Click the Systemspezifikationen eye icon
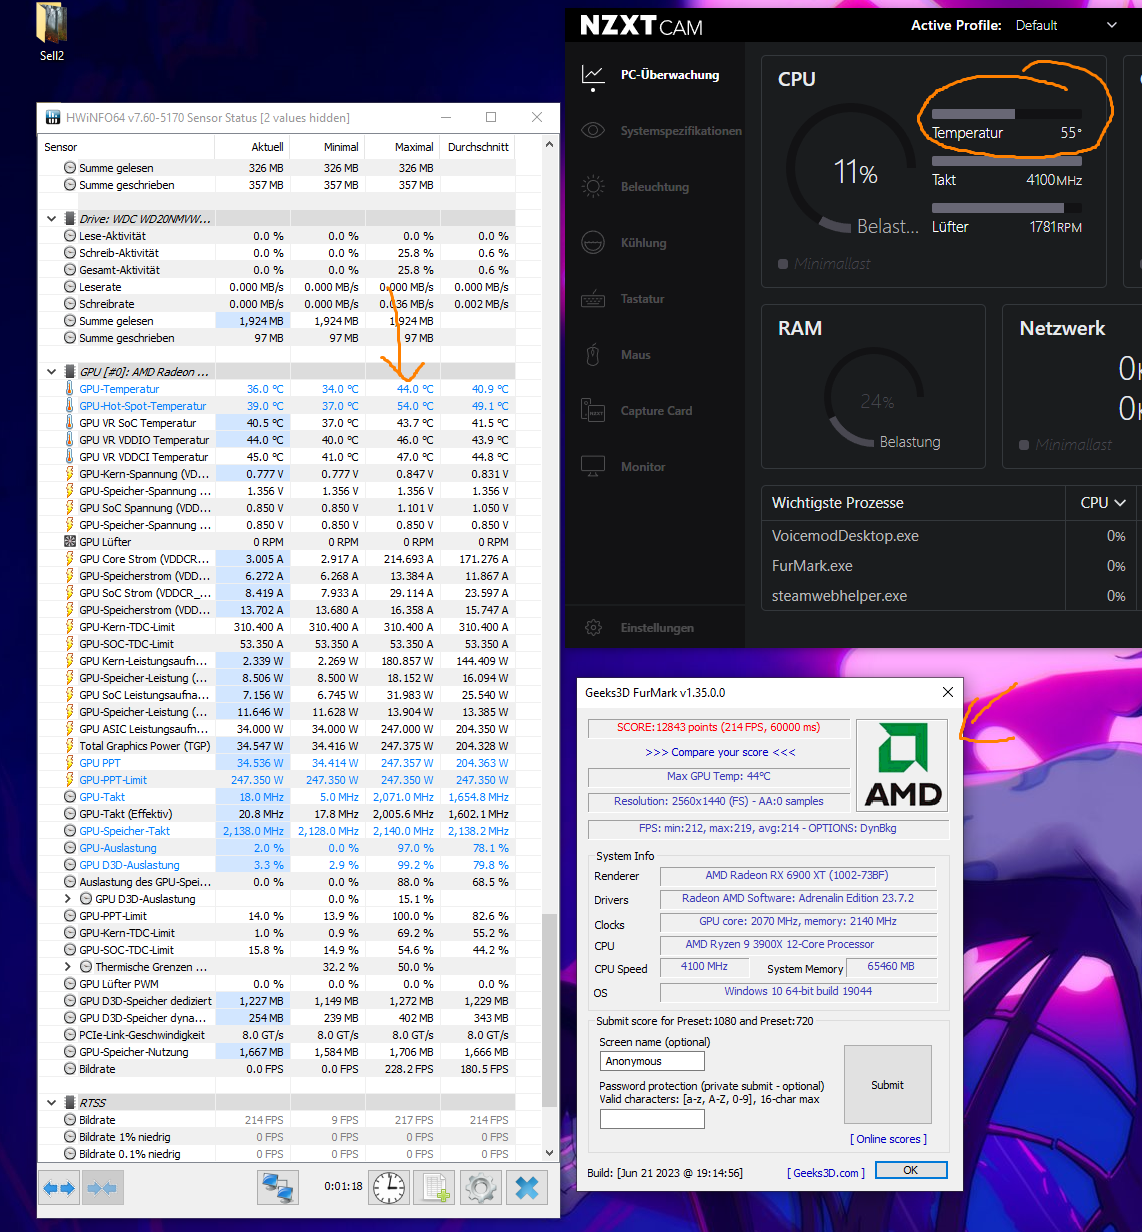The height and width of the screenshot is (1232, 1142). click(593, 131)
